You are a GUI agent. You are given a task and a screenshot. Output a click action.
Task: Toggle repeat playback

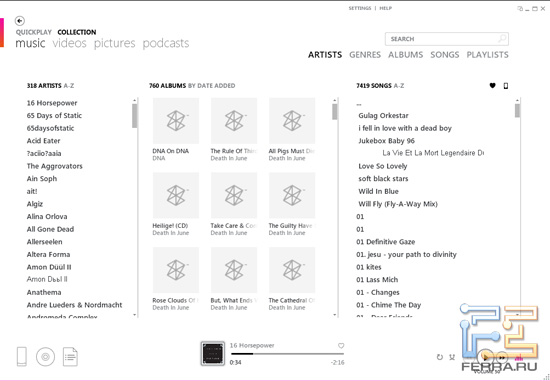pyautogui.click(x=440, y=357)
